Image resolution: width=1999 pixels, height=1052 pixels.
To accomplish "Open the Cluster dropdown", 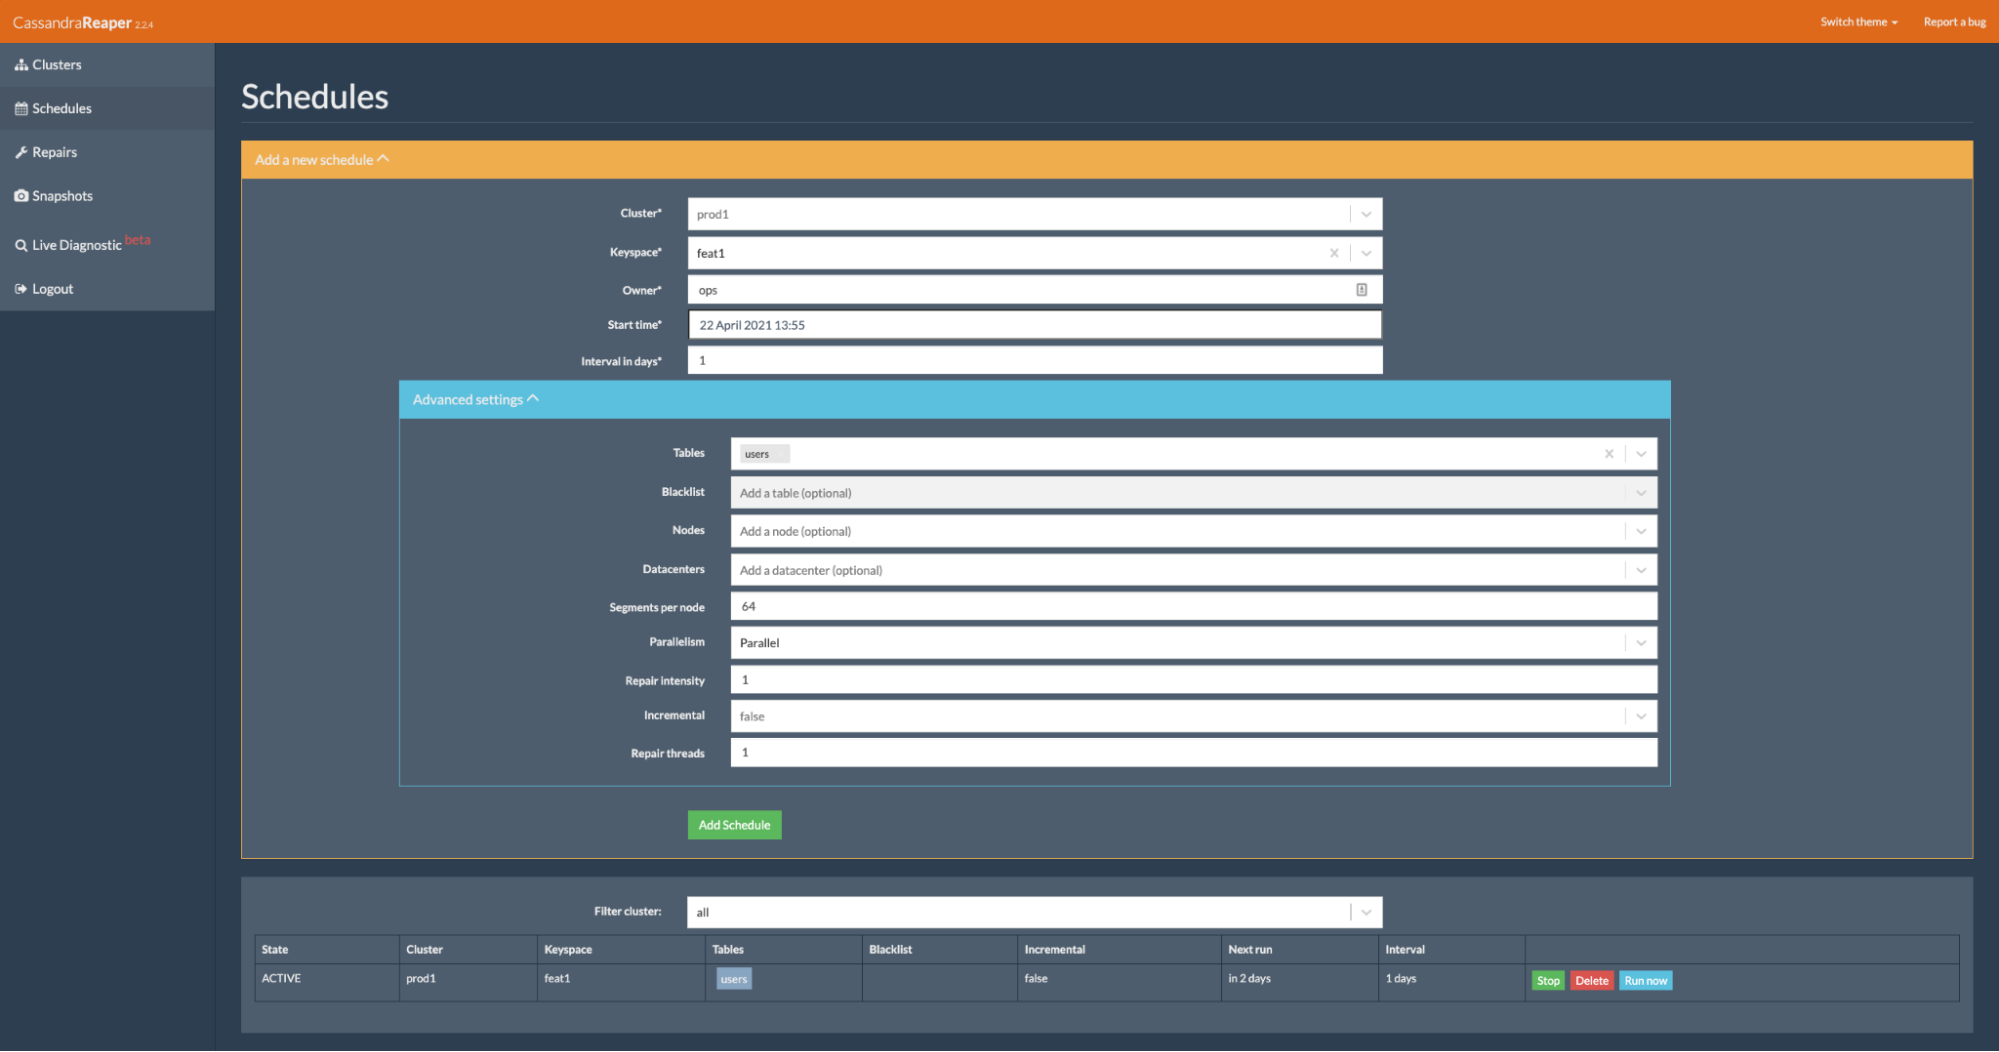I will tap(1366, 215).
